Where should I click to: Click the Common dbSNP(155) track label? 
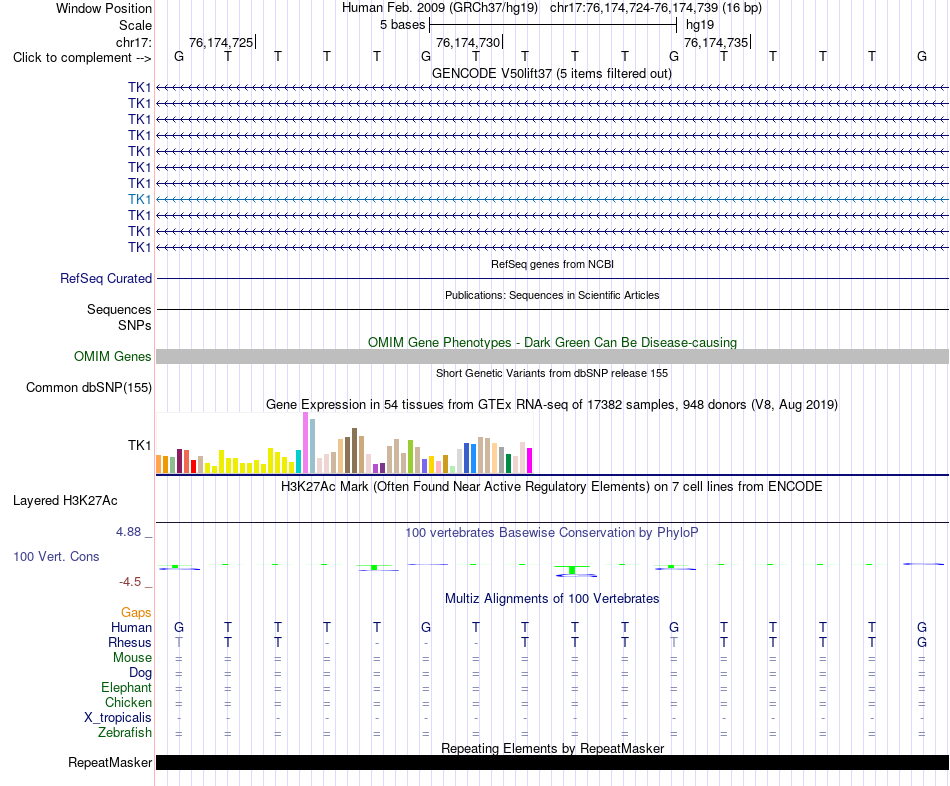pyautogui.click(x=88, y=387)
